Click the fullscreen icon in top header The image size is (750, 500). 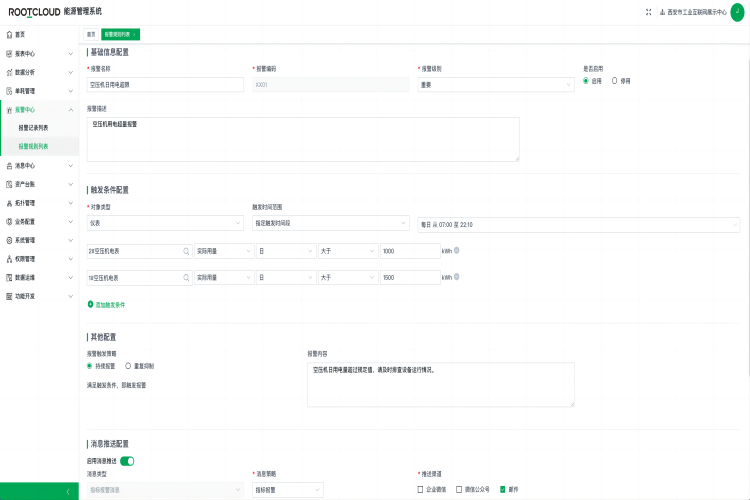[x=648, y=11]
